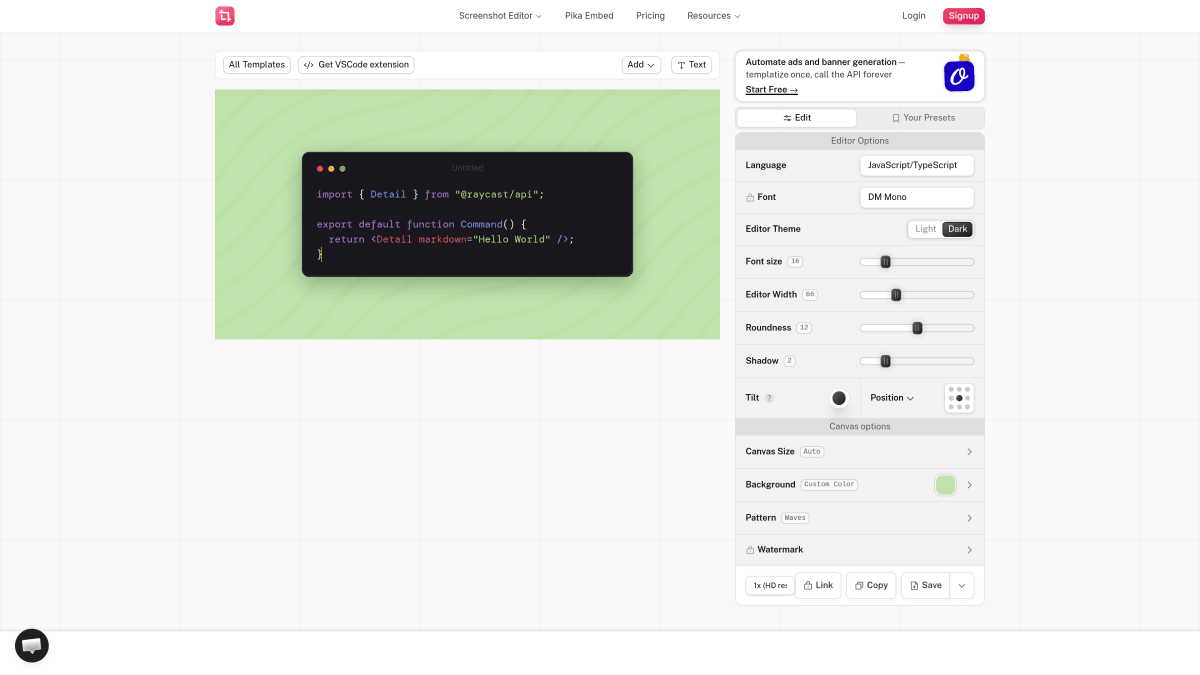The width and height of the screenshot is (1200, 675).
Task: Expand the Watermark options row
Action: tap(860, 550)
